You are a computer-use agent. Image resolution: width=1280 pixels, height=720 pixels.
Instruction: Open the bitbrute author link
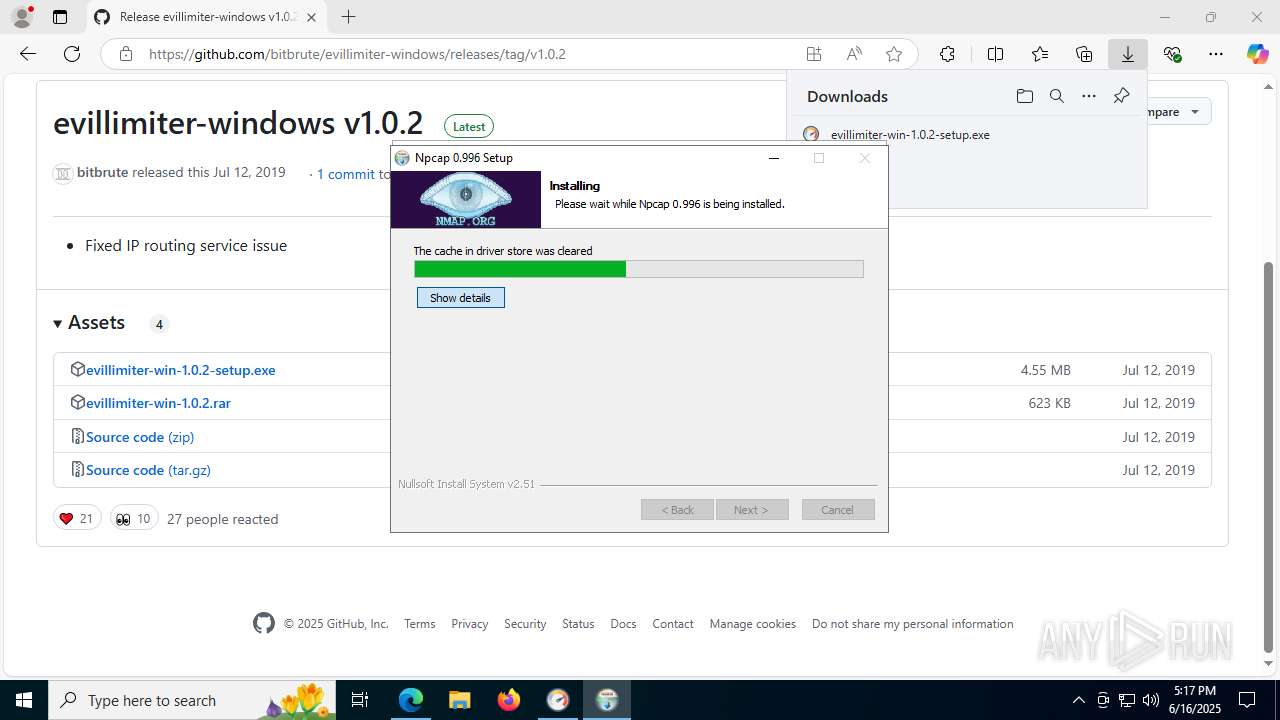pos(102,172)
